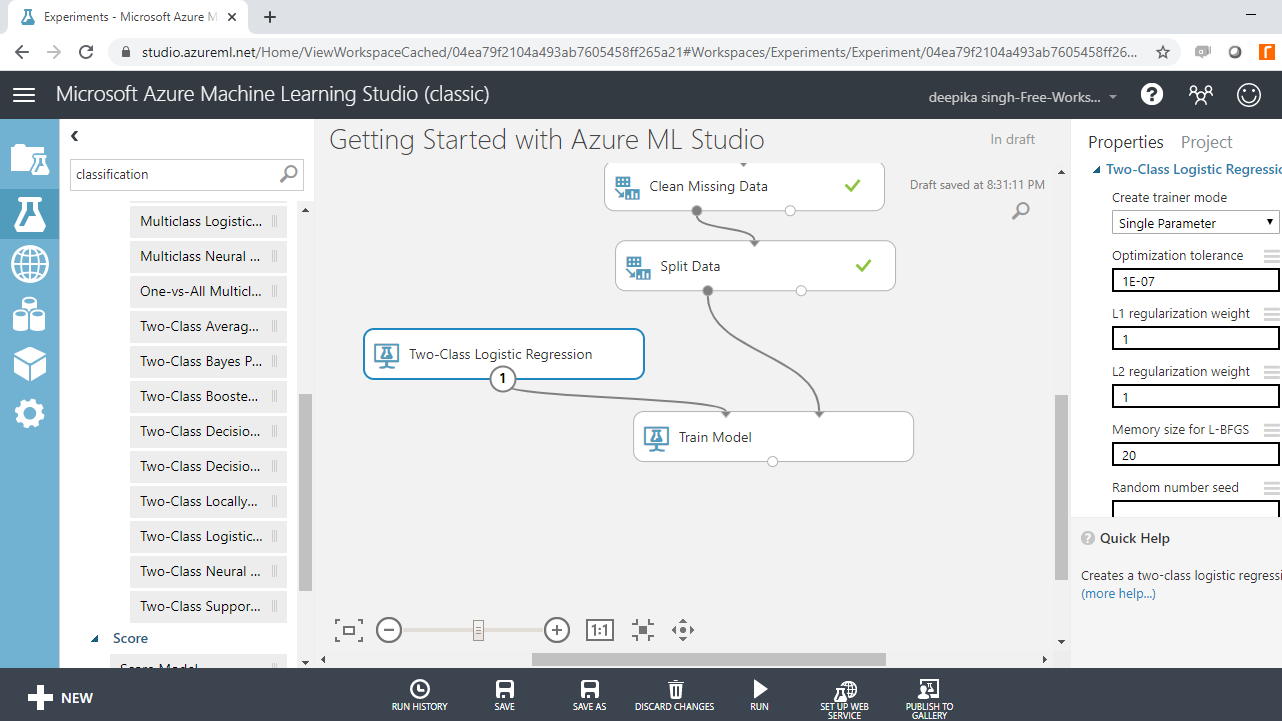Open the Projects sidebar icon
This screenshot has height=721, width=1282.
[29, 158]
